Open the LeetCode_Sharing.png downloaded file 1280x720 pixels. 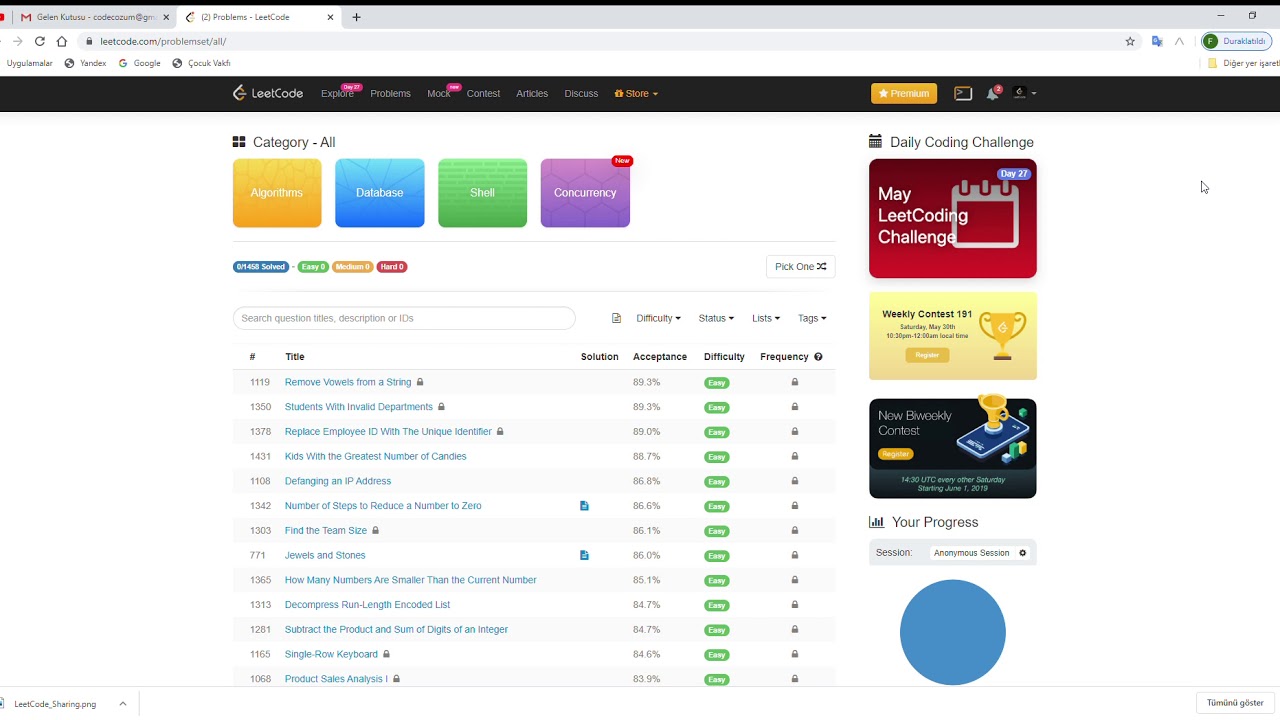56,704
